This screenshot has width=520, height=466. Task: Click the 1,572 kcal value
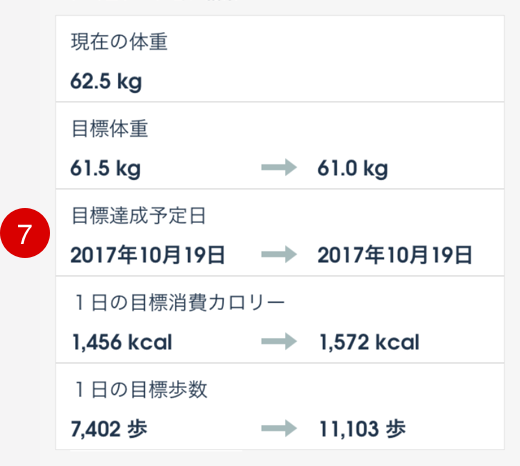(369, 342)
